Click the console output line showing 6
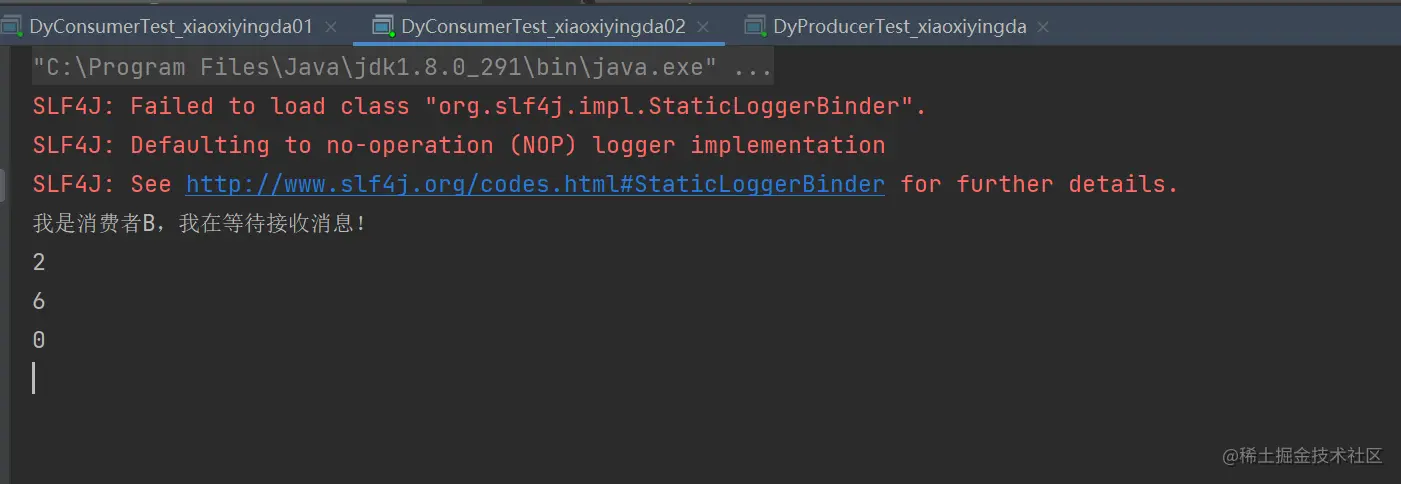The height and width of the screenshot is (484, 1401). 39,301
